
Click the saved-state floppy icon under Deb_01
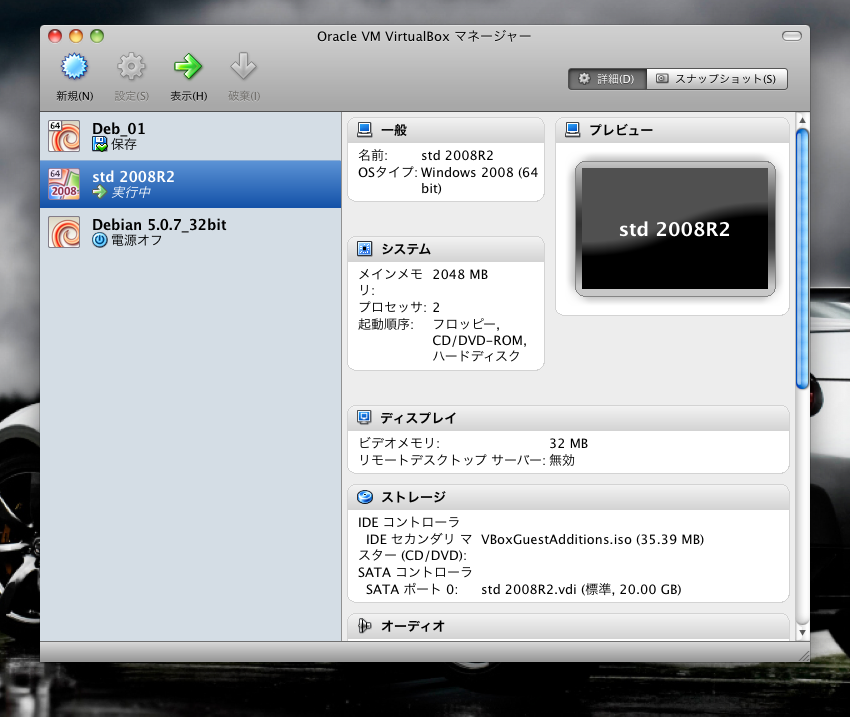(x=100, y=144)
